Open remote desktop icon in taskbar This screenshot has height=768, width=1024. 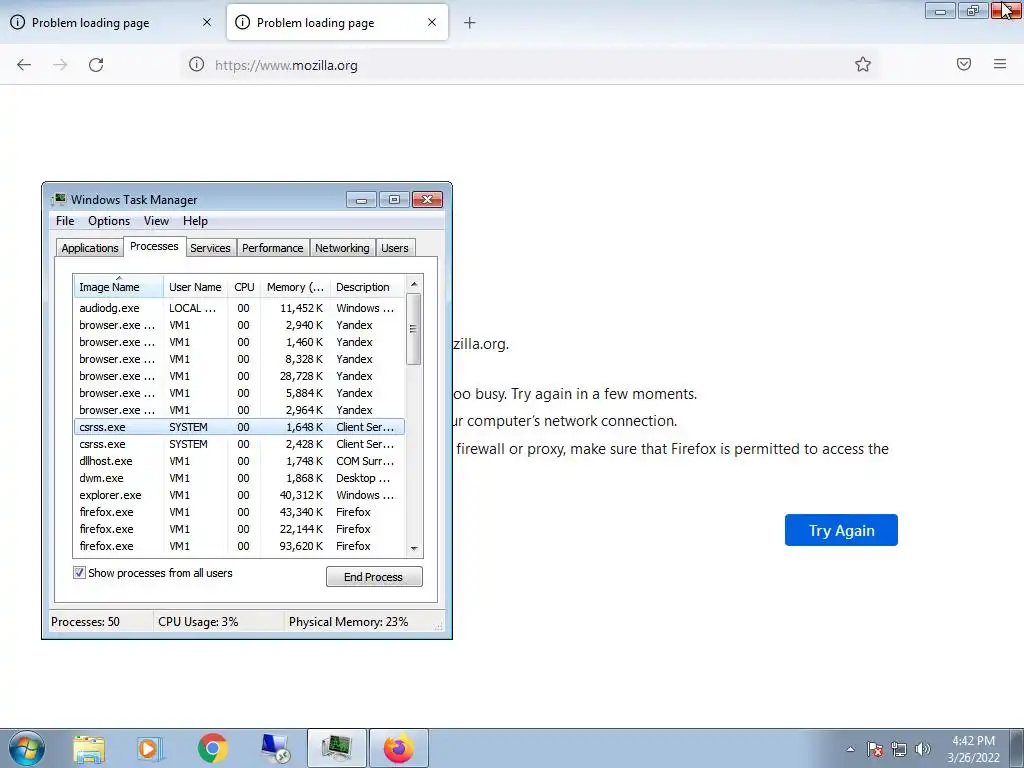pyautogui.click(x=275, y=749)
